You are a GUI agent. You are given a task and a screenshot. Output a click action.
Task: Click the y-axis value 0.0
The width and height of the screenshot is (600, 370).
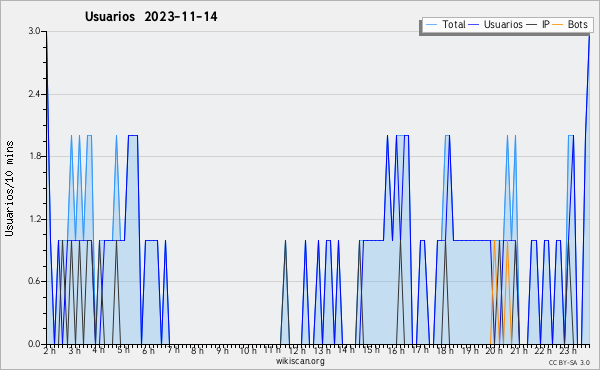34,344
